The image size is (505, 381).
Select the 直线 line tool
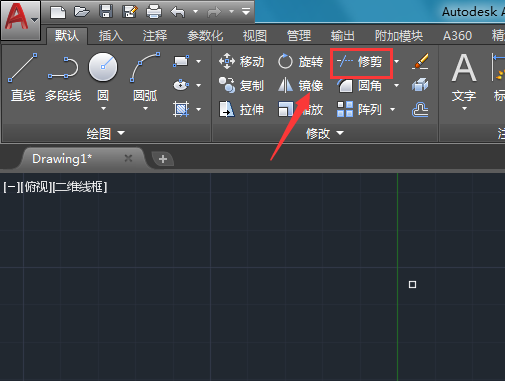click(x=23, y=77)
